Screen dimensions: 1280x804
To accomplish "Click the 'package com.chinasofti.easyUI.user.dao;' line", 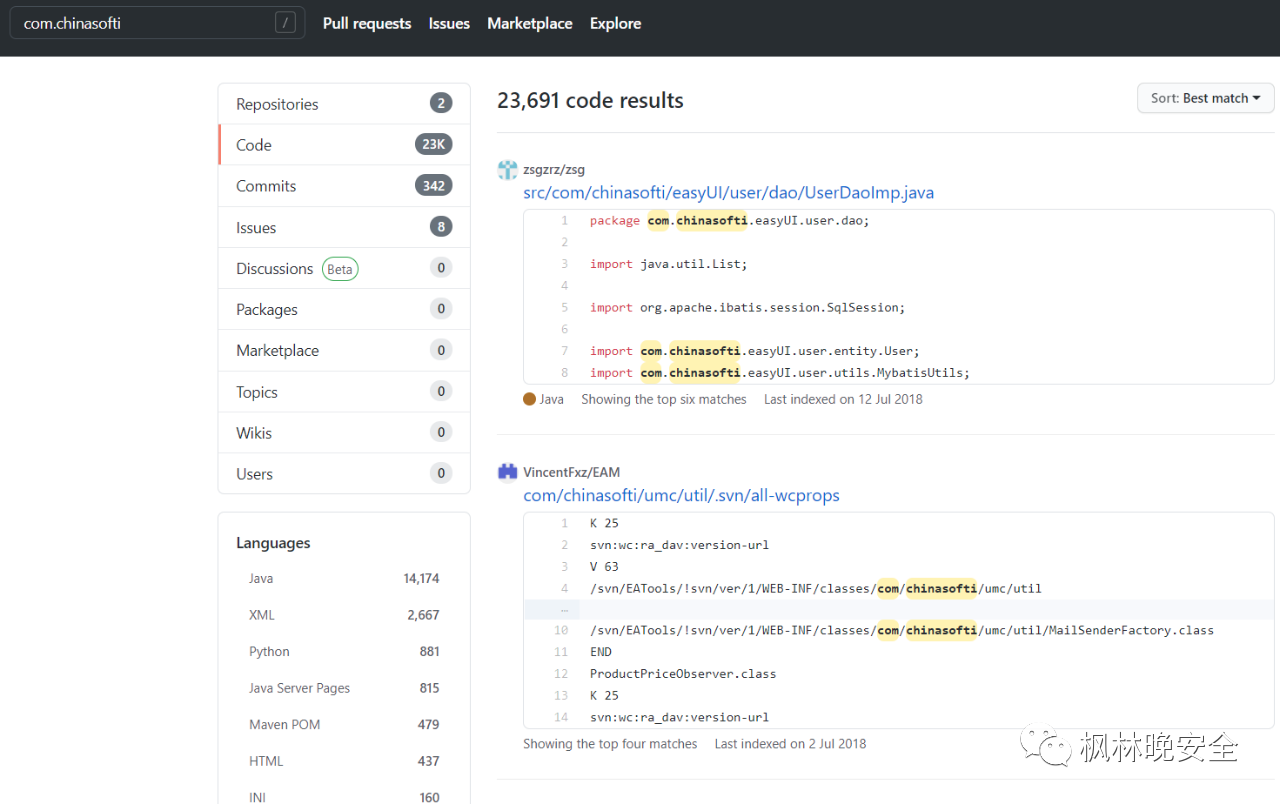I will pyautogui.click(x=730, y=220).
